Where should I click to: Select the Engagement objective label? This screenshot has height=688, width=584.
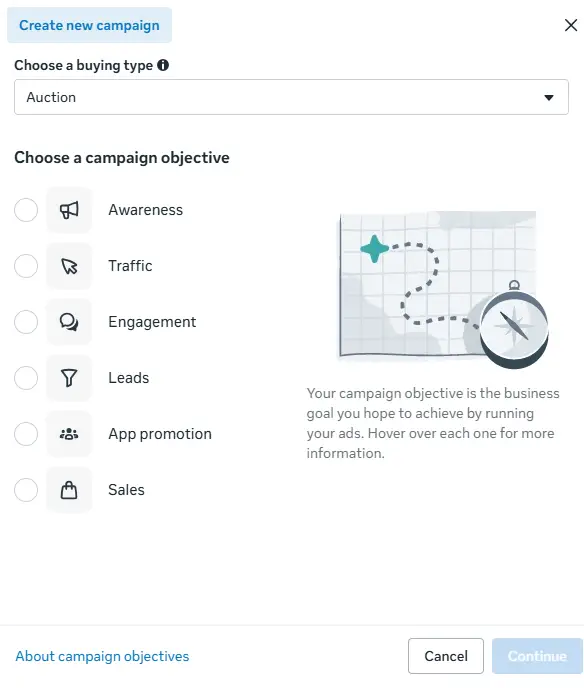point(152,322)
